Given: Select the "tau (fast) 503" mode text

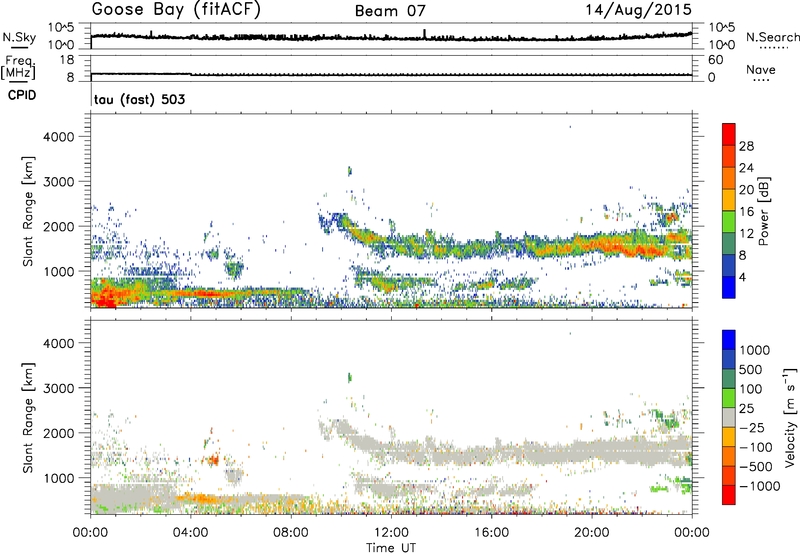Looking at the screenshot, I should pos(140,99).
